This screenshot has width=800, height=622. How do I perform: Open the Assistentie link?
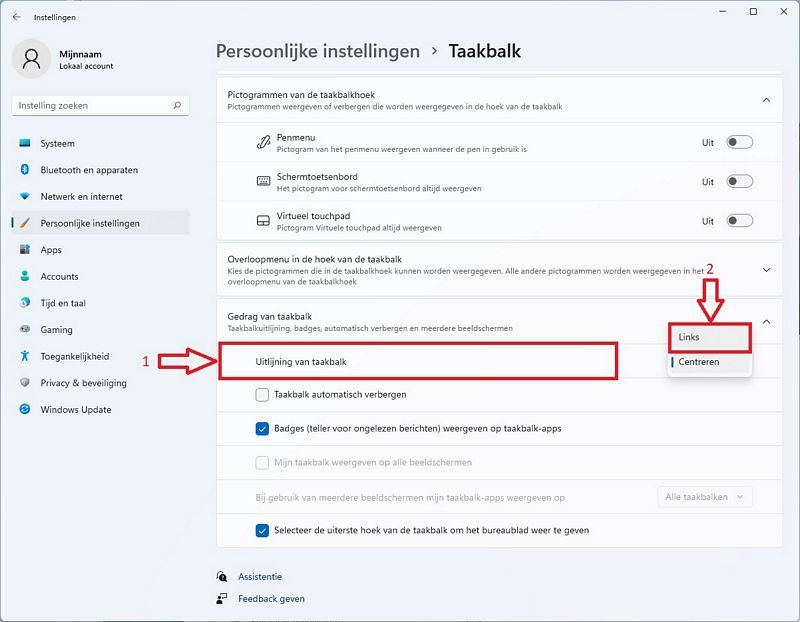click(260, 577)
